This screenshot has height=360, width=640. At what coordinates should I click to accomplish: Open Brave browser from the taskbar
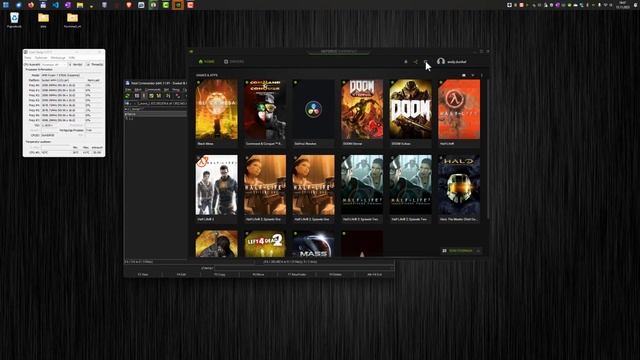click(129, 5)
